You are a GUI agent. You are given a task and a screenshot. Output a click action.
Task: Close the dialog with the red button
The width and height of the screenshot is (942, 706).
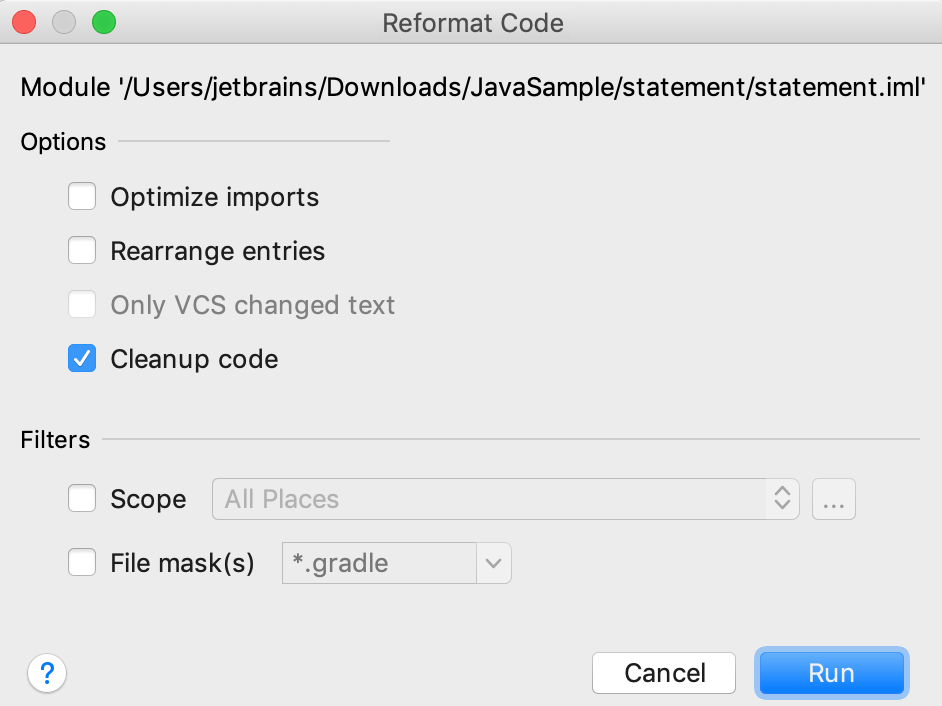point(24,23)
